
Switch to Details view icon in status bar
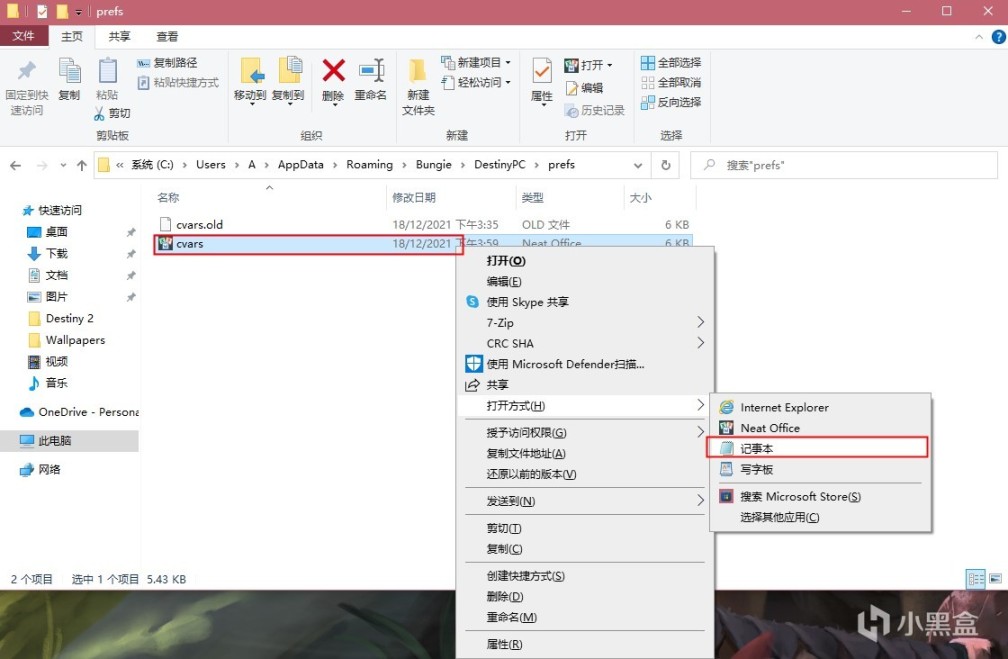(975, 579)
